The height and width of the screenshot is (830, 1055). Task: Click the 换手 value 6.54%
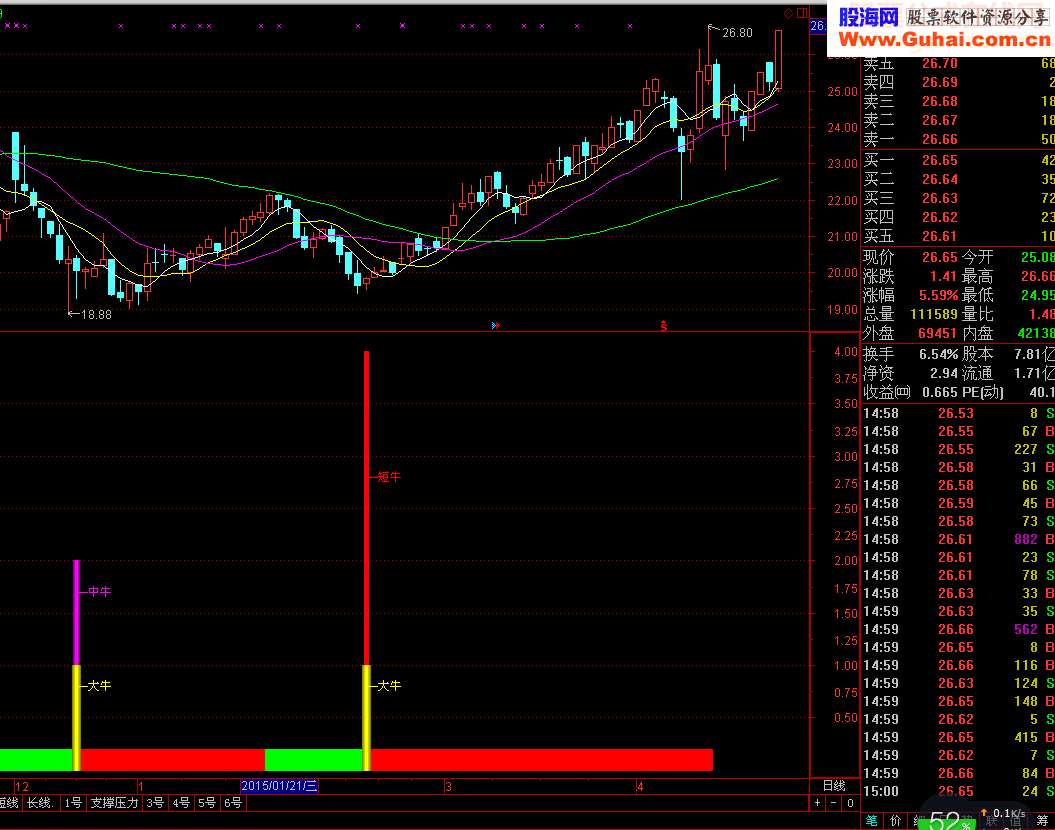point(939,354)
